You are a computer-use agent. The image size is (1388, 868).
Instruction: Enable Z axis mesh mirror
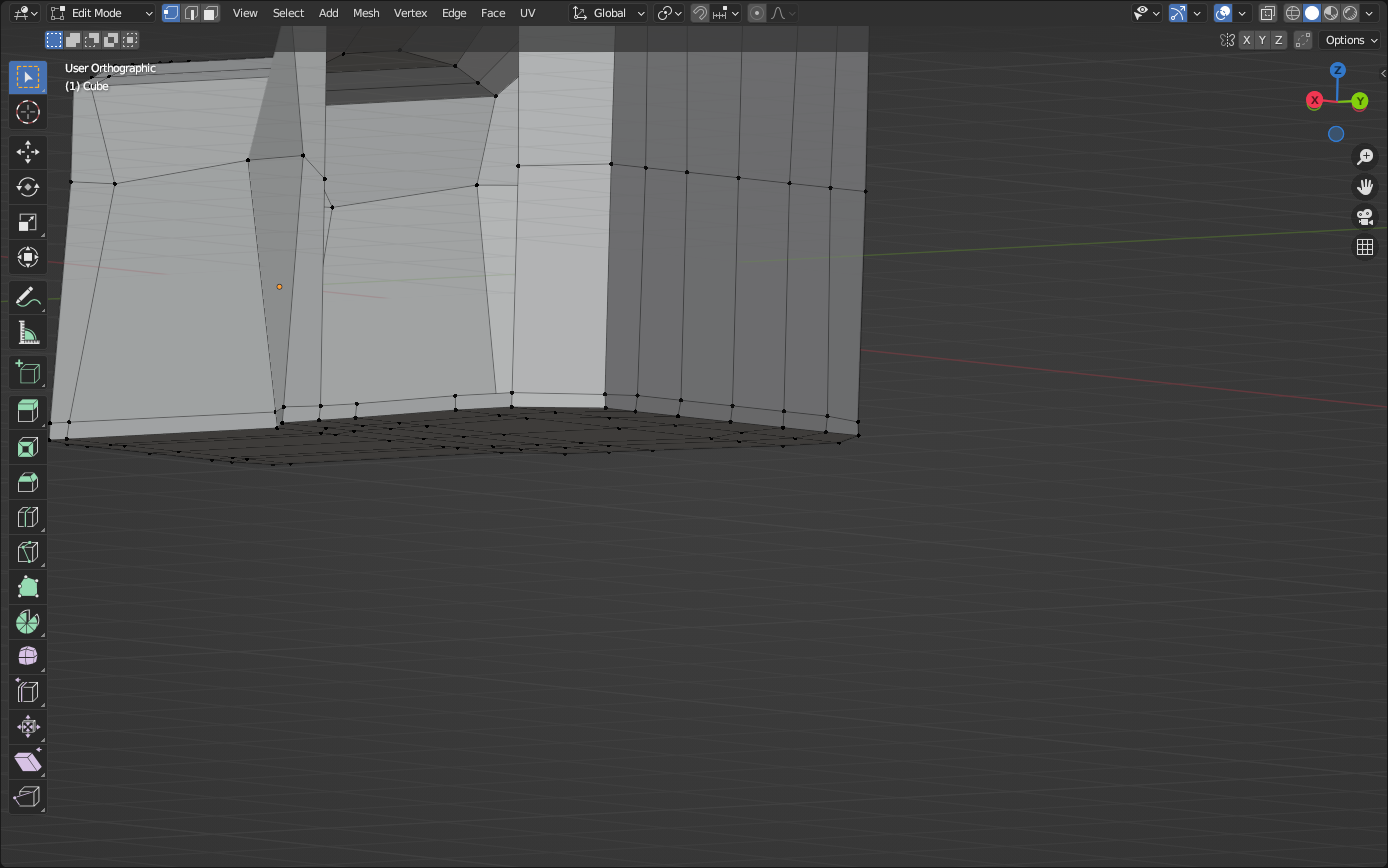1278,40
